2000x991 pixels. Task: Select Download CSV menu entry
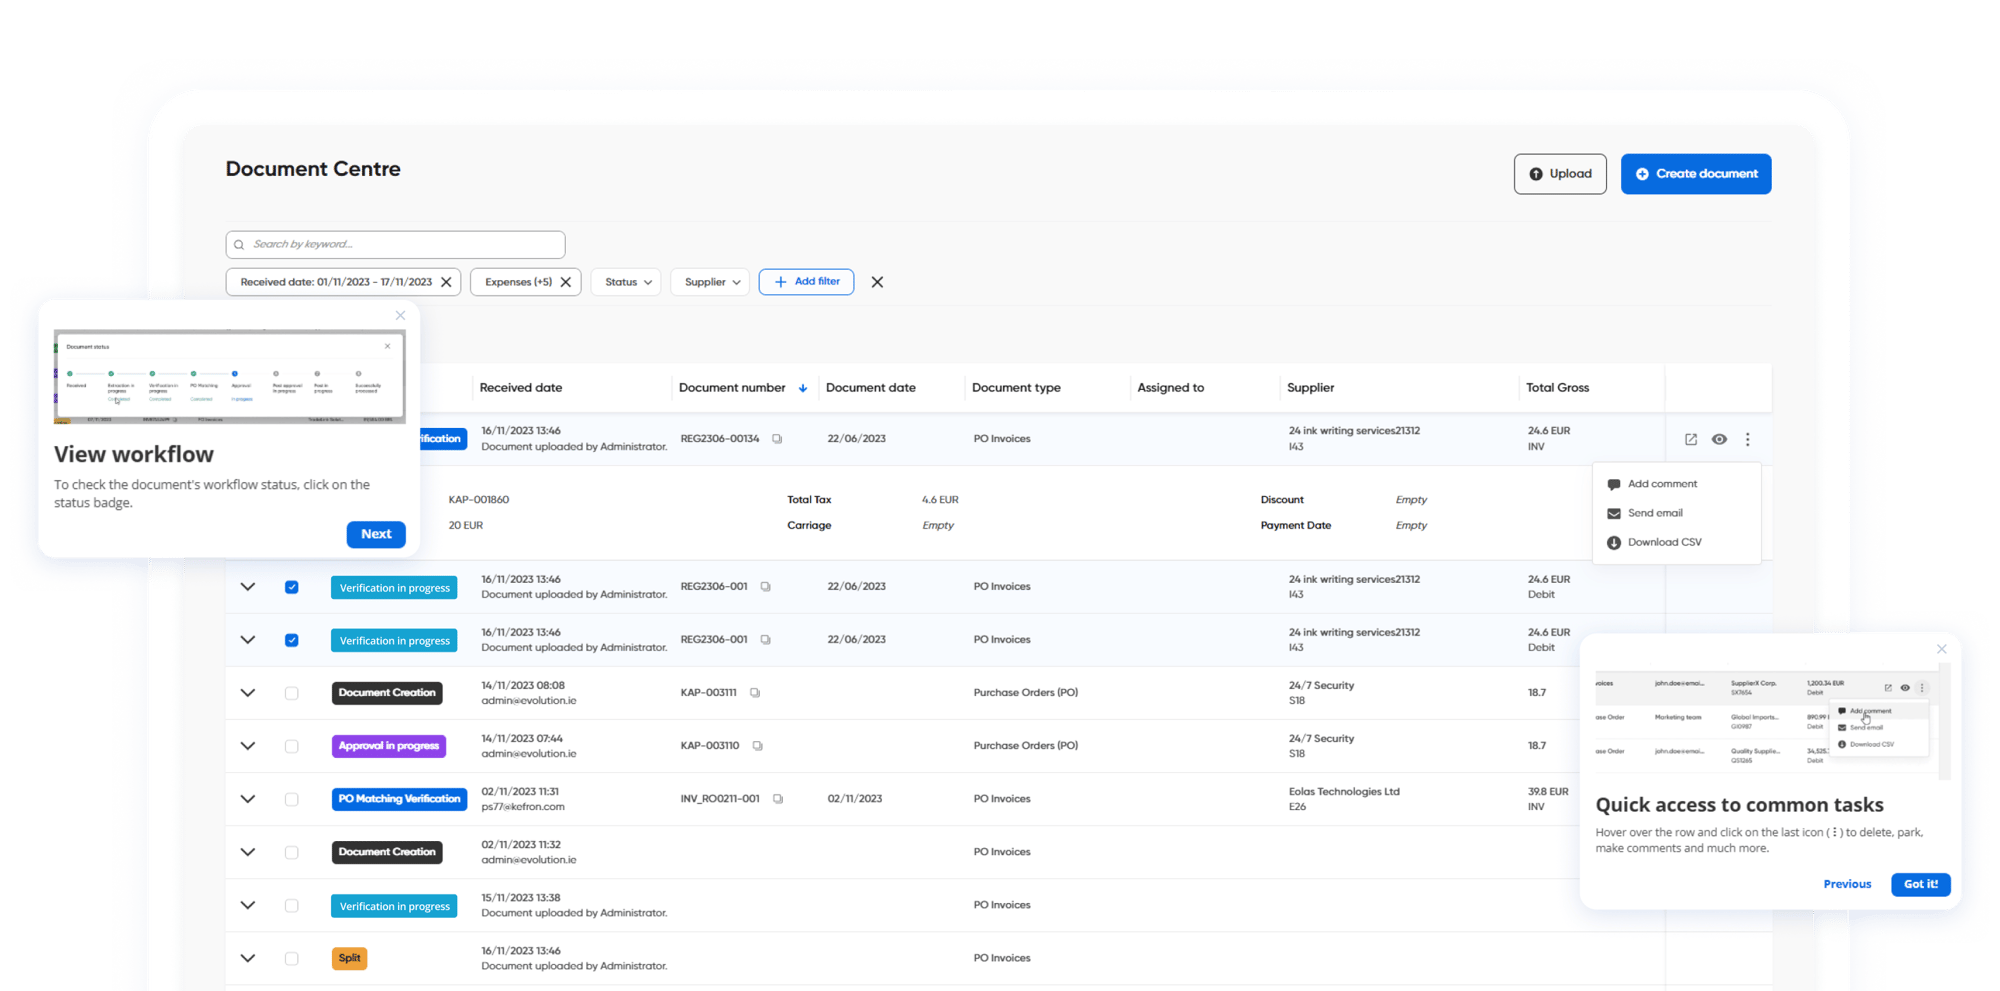pyautogui.click(x=1664, y=542)
